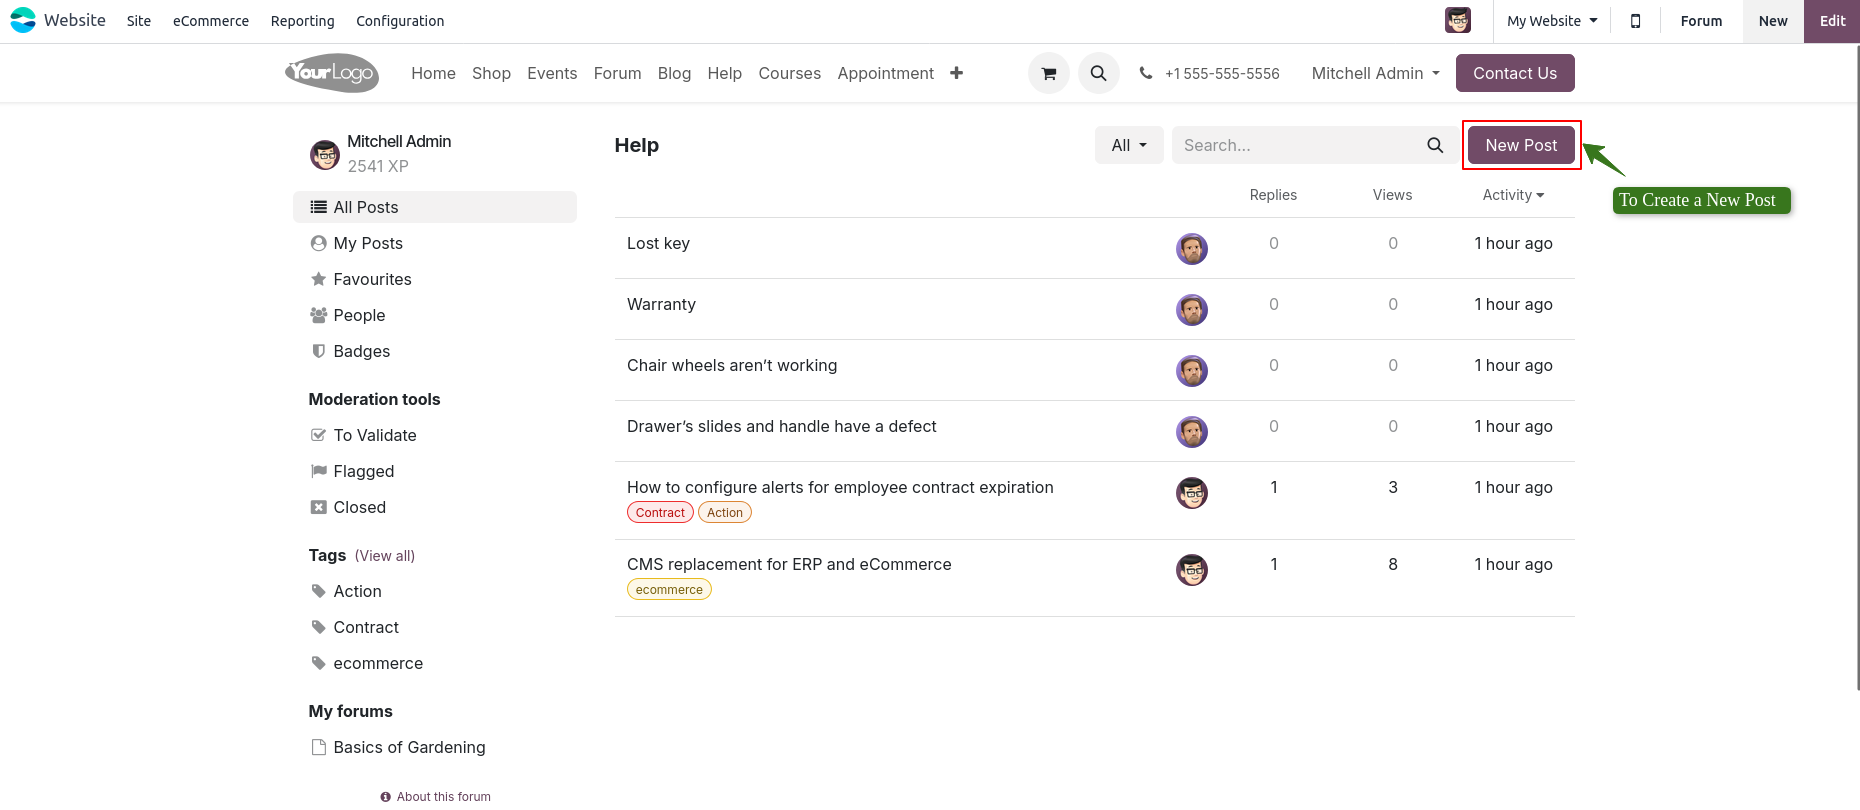1860x810 pixels.
Task: Click the New Post button
Action: click(x=1520, y=145)
